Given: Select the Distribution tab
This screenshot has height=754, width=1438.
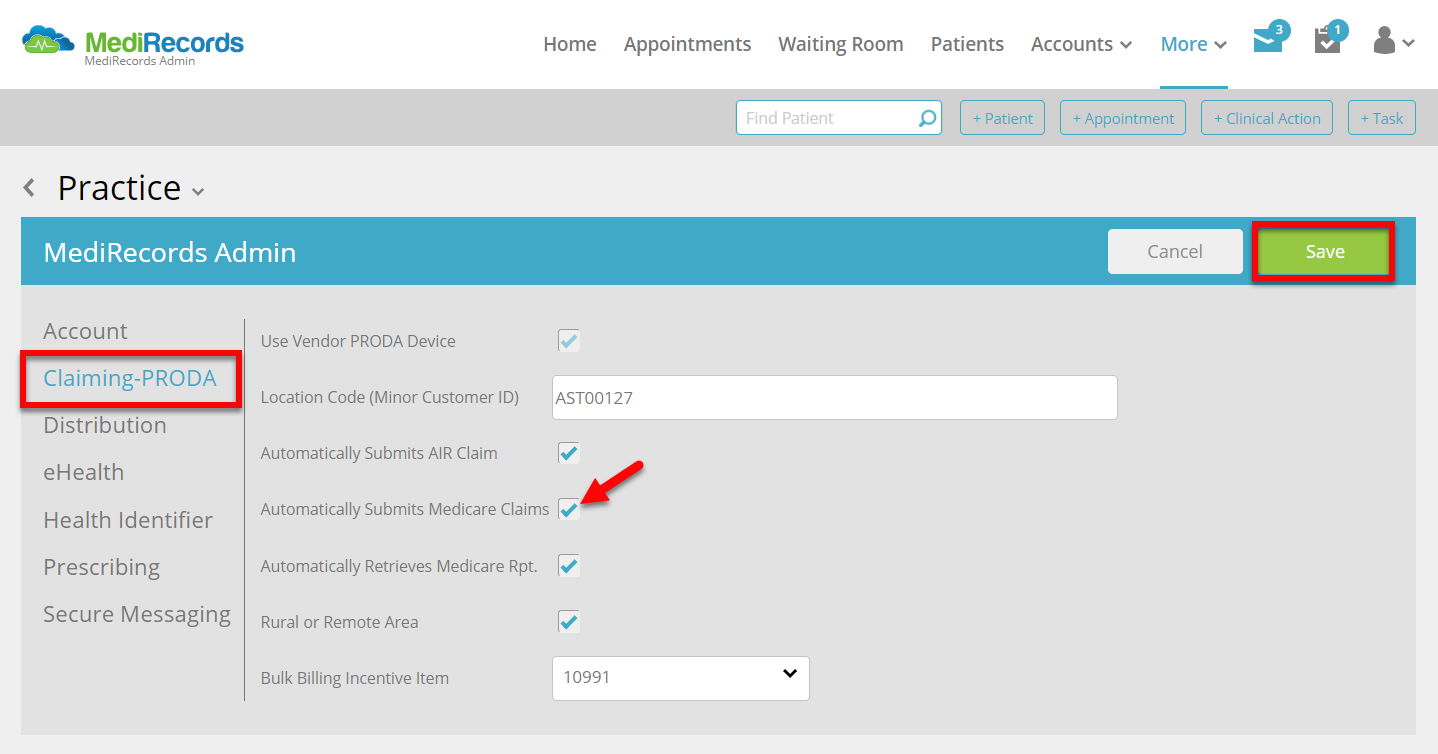Looking at the screenshot, I should [x=105, y=425].
